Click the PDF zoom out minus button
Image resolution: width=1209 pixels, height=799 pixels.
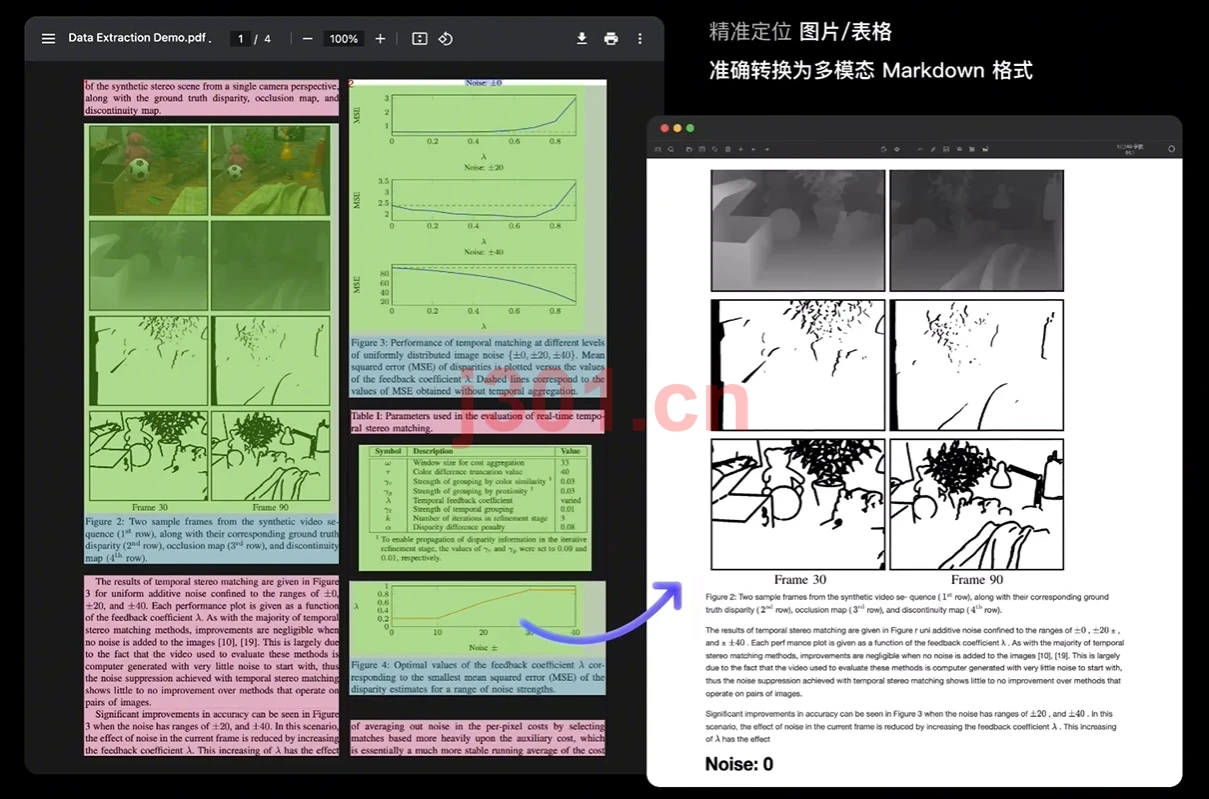tap(307, 39)
